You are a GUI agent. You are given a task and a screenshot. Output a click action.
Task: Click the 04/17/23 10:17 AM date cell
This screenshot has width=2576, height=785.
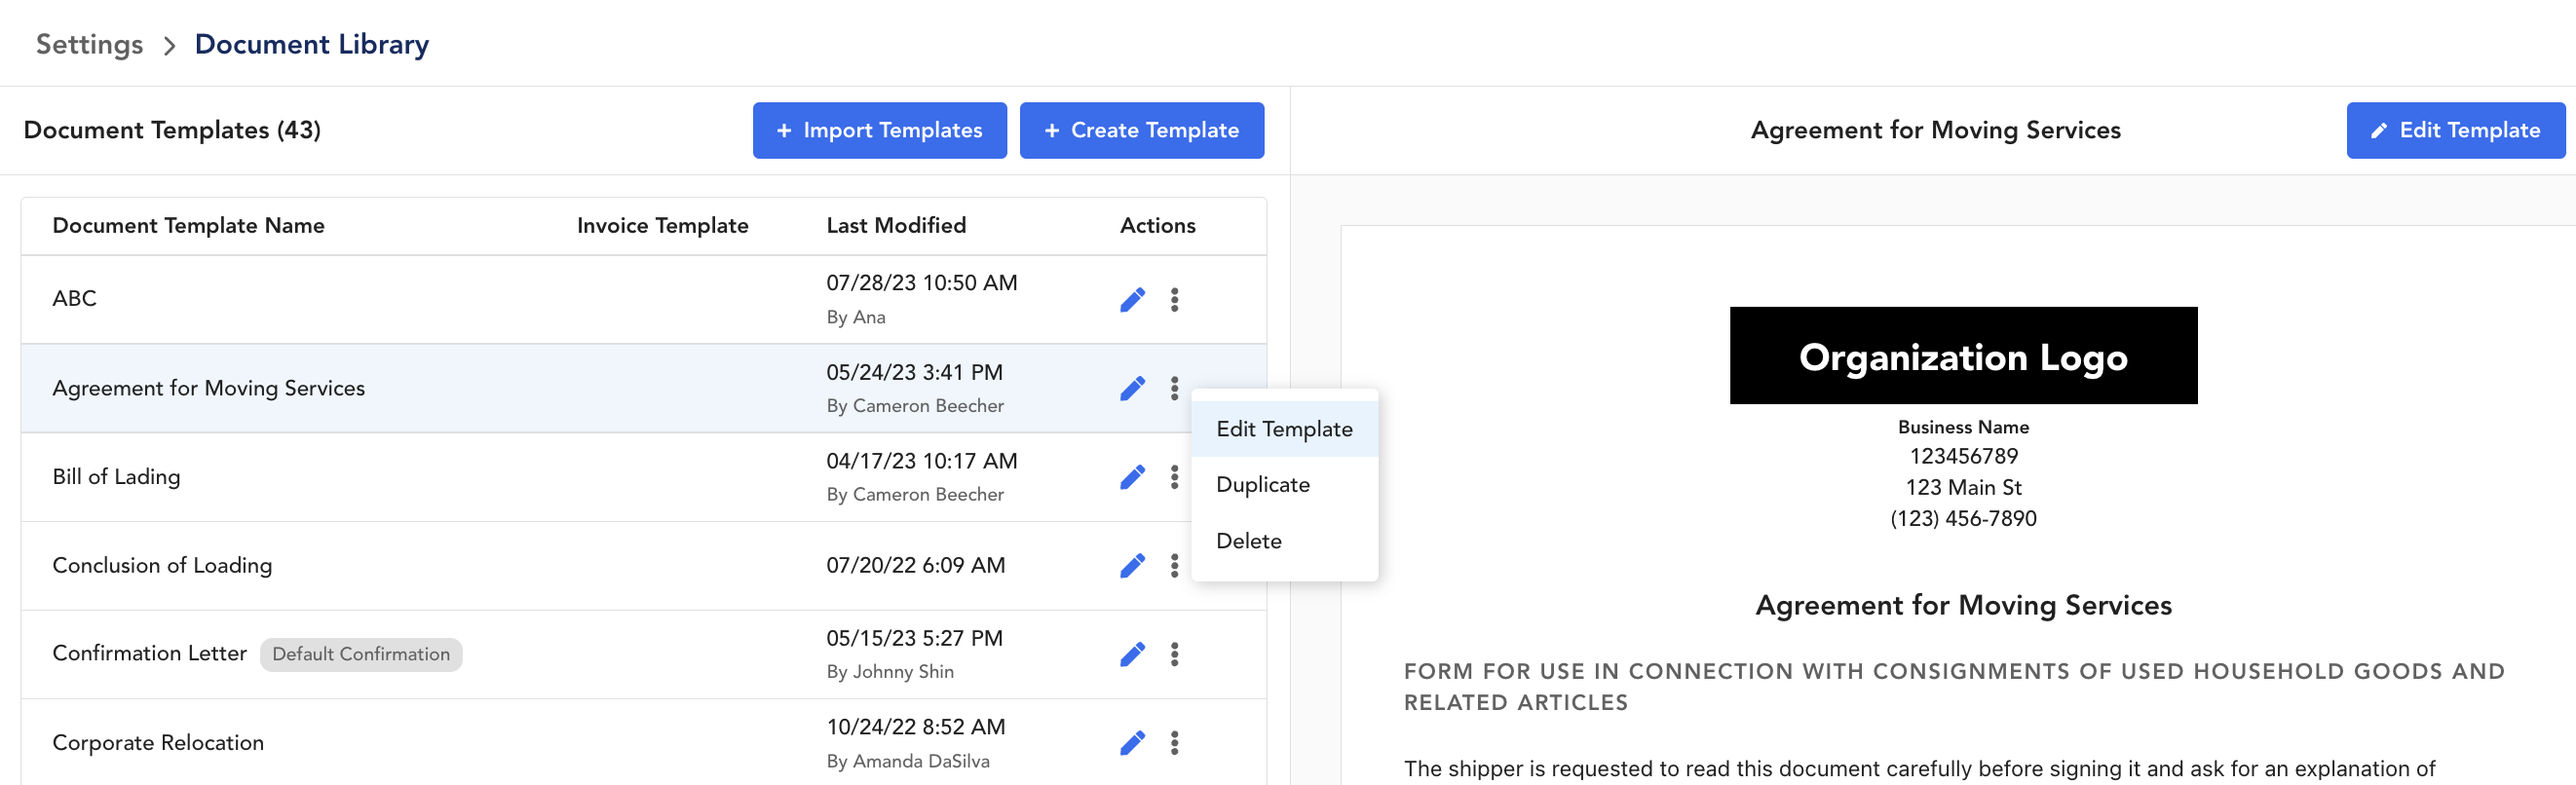921,462
